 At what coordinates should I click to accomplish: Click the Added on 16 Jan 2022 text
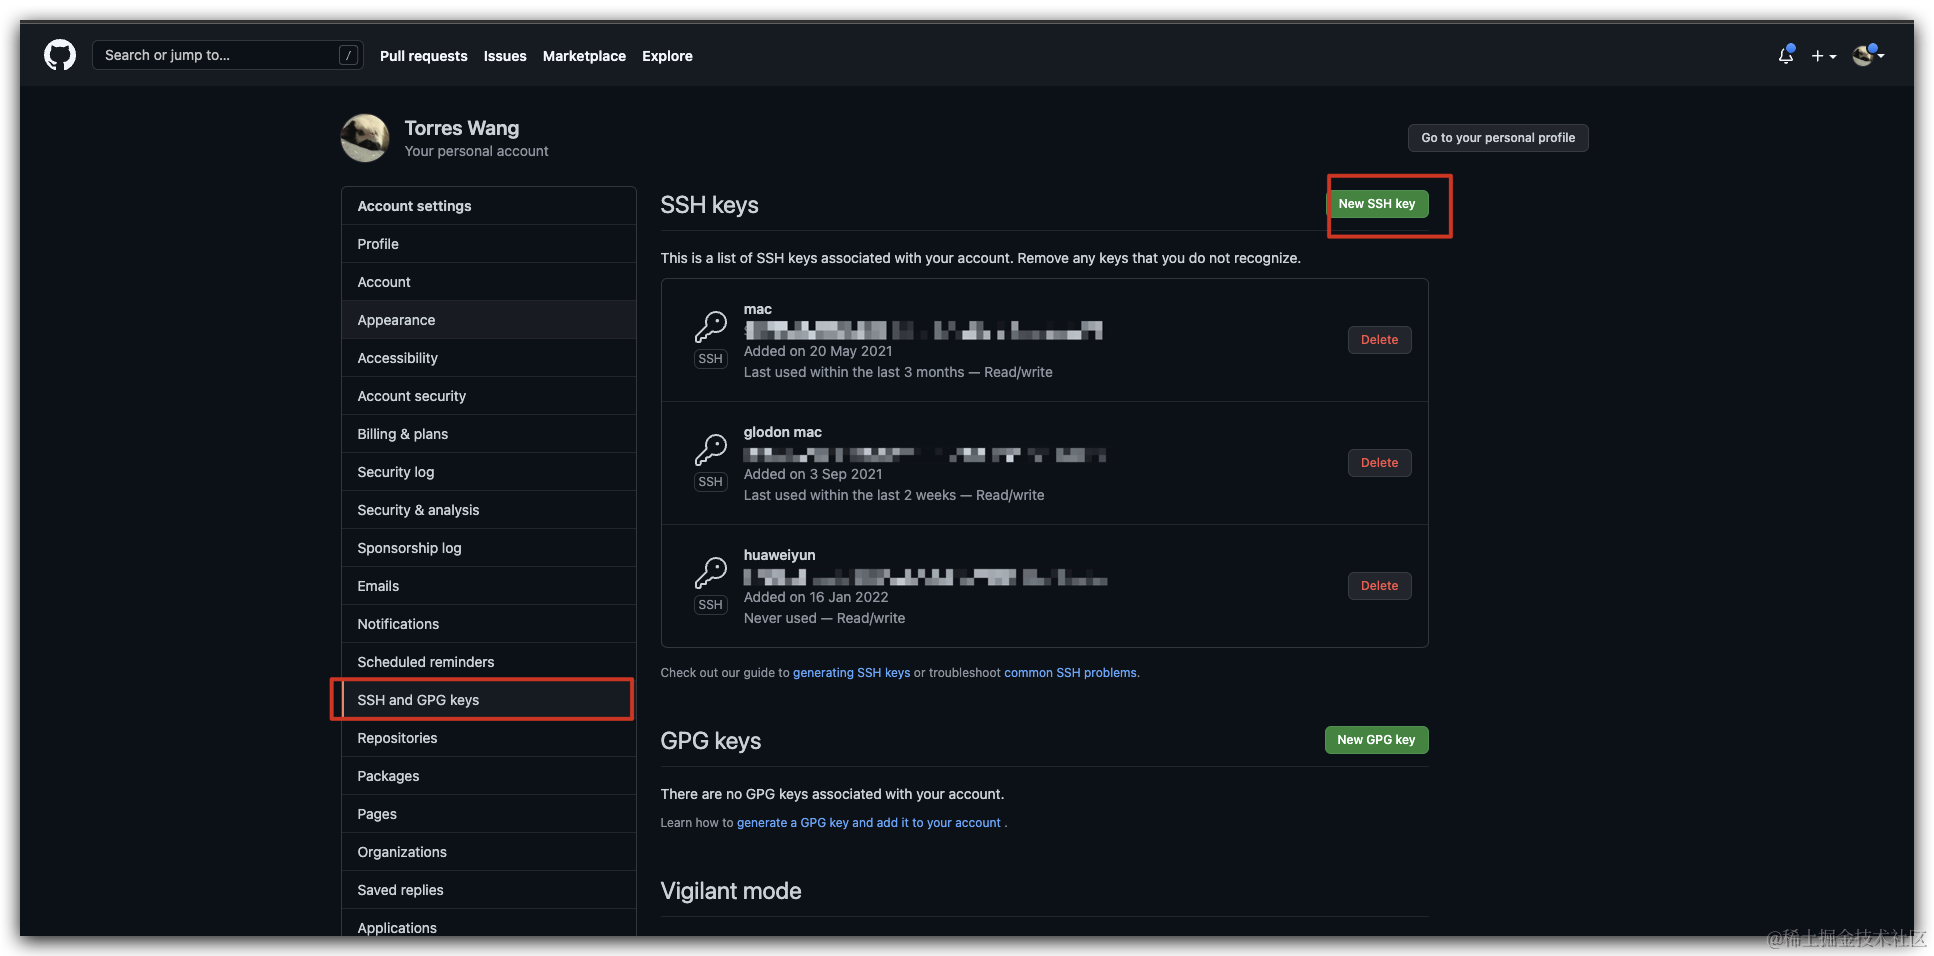816,597
